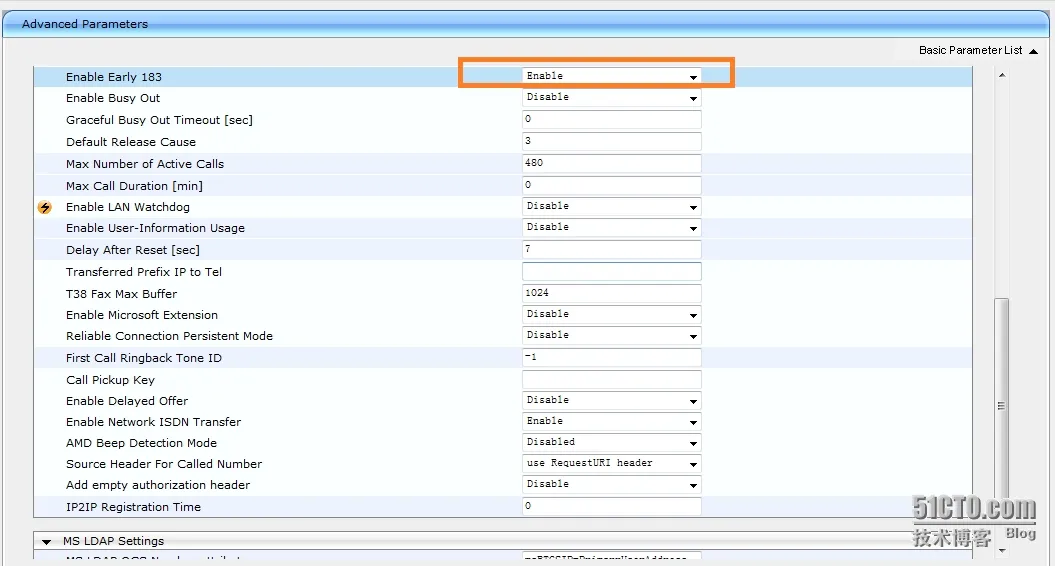Click the Enable Delayed Offer label
Screen dimensions: 1055x566
pyautogui.click(x=127, y=401)
